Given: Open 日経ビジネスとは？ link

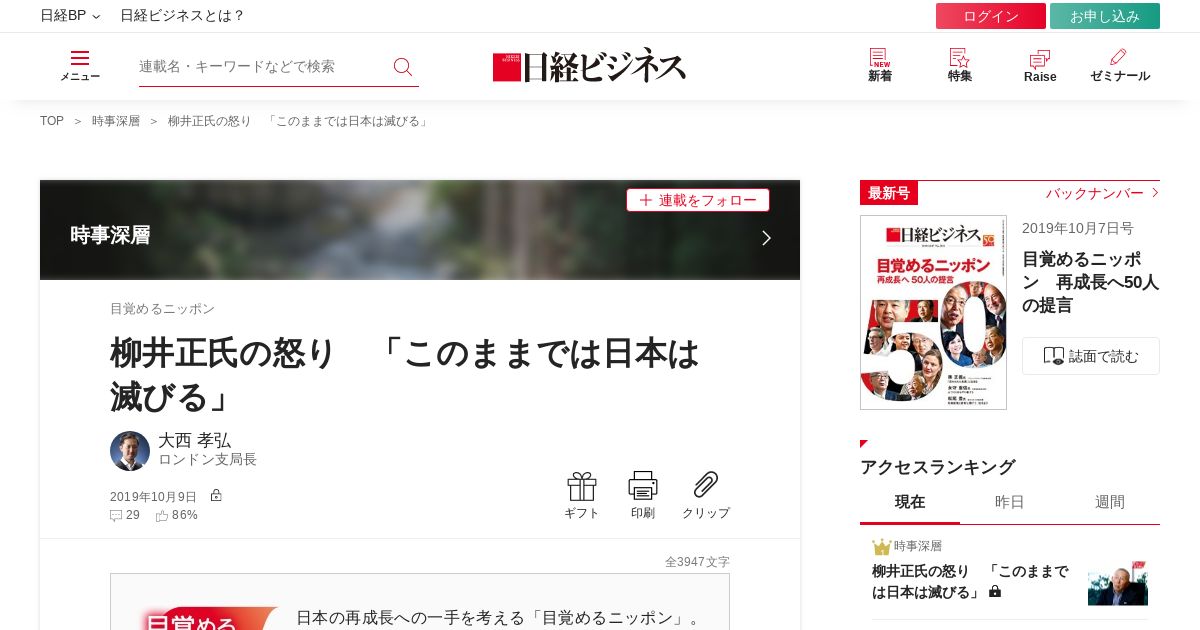Looking at the screenshot, I should tap(182, 16).
